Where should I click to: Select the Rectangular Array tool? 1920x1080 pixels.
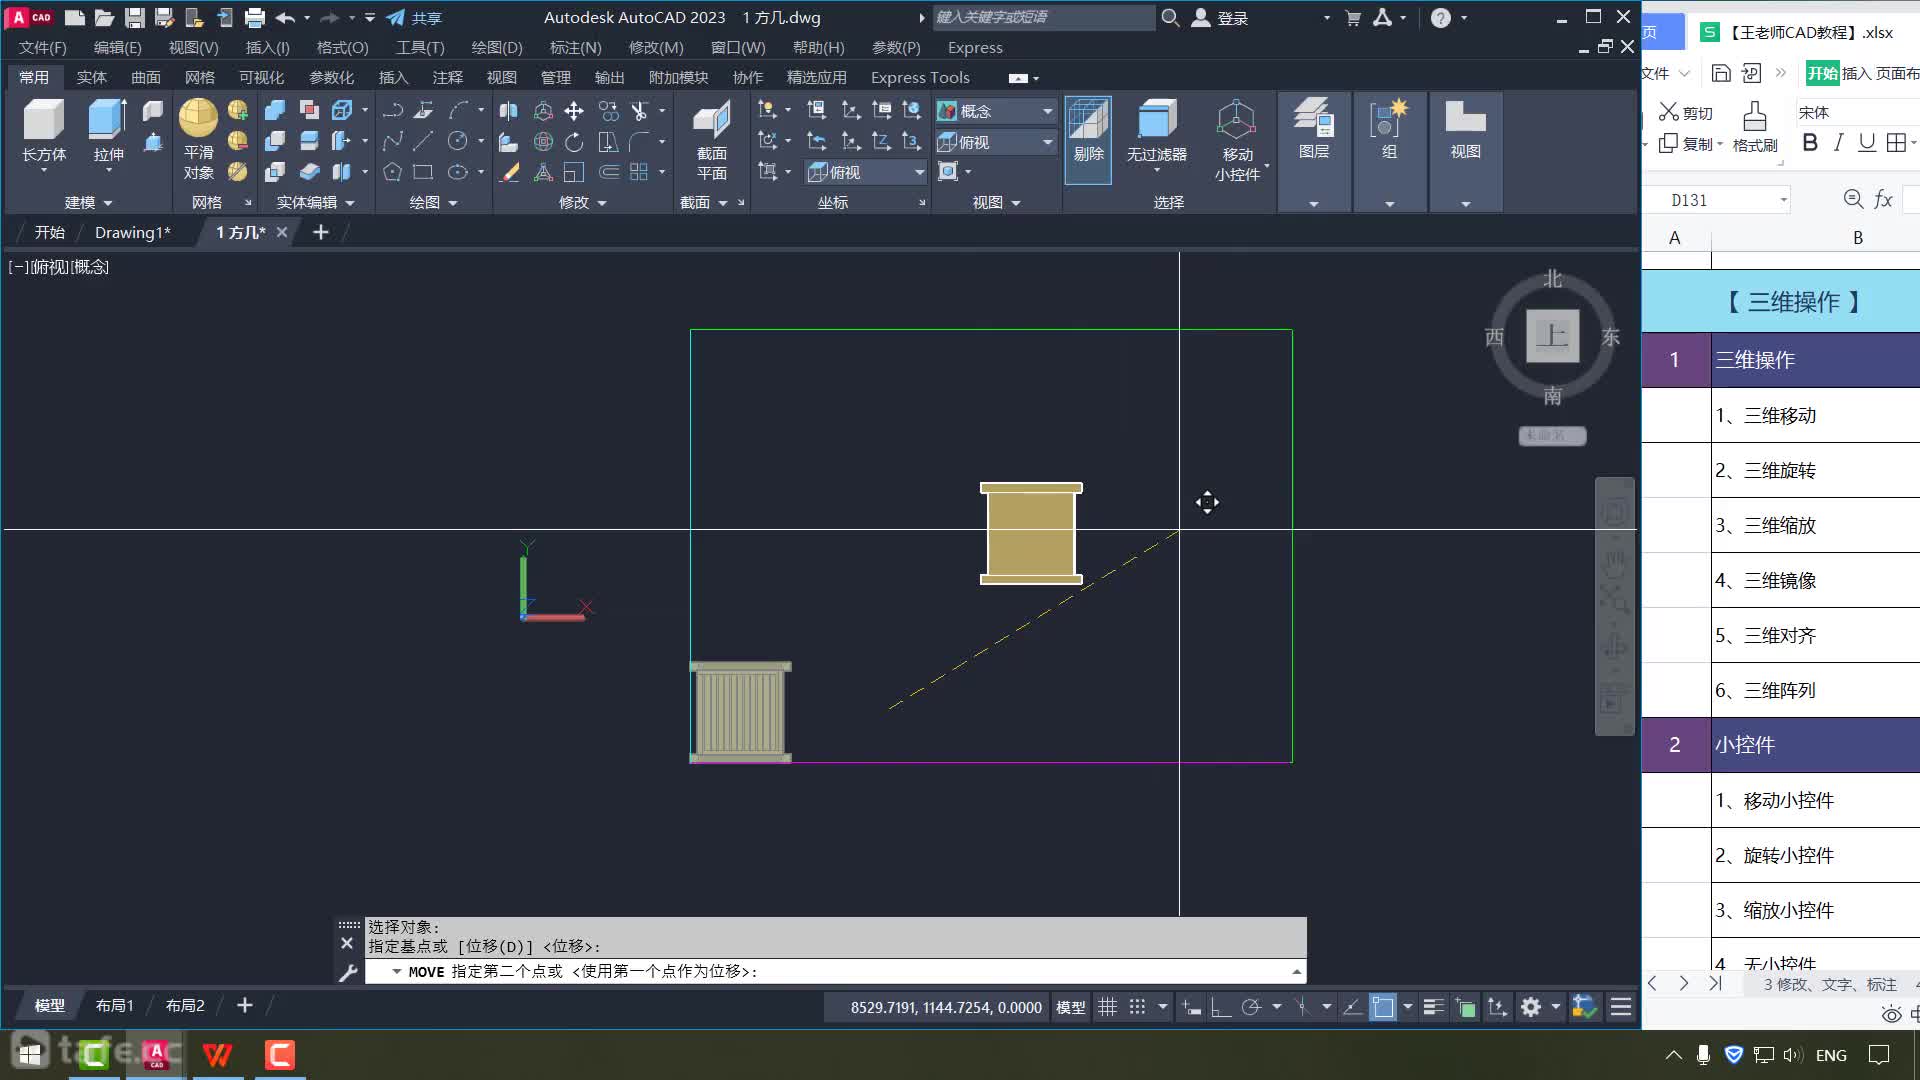[x=639, y=172]
